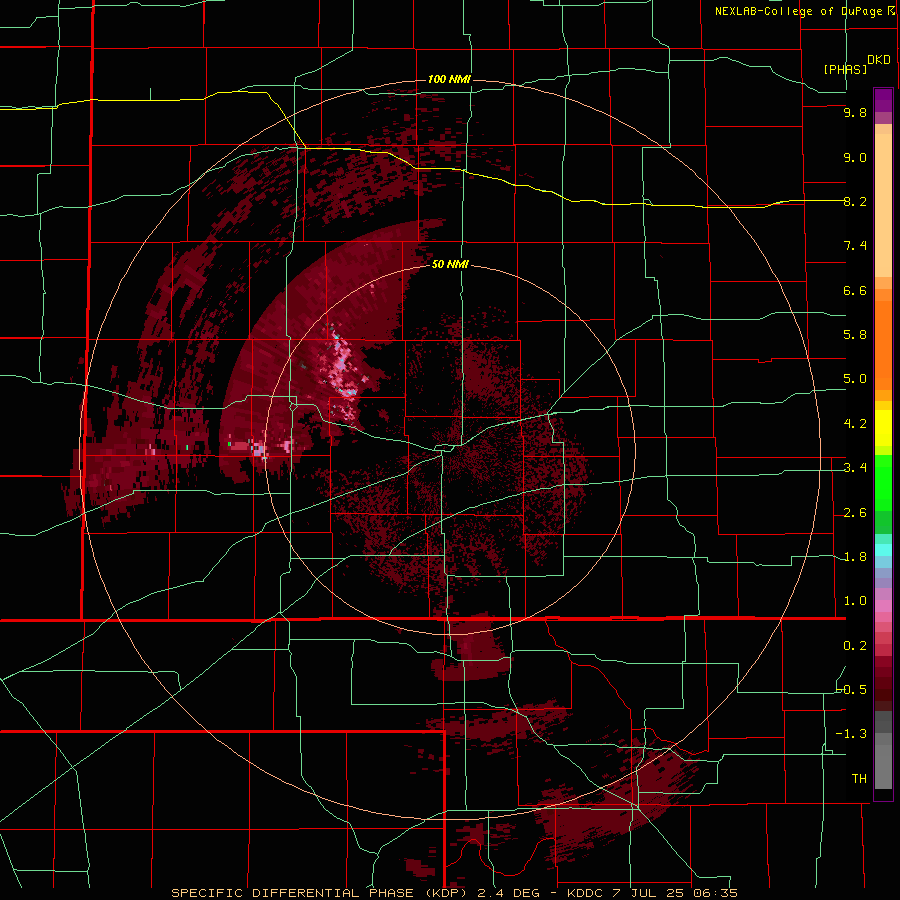Click the 7.4 scale value
The height and width of the screenshot is (900, 900).
point(855,246)
